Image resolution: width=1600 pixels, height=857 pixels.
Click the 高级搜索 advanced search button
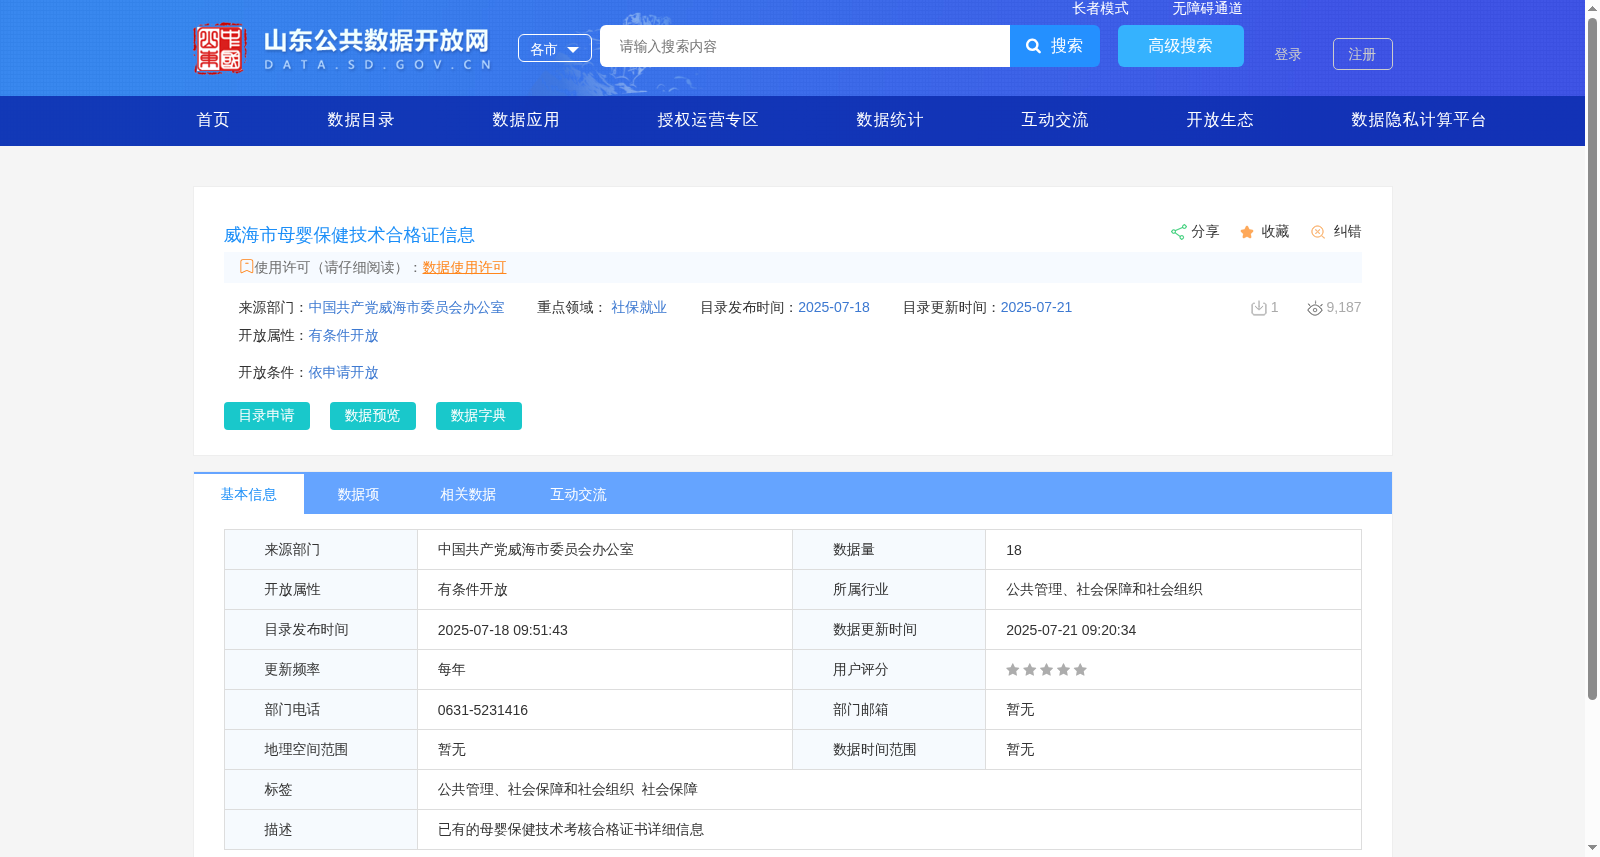click(1181, 46)
